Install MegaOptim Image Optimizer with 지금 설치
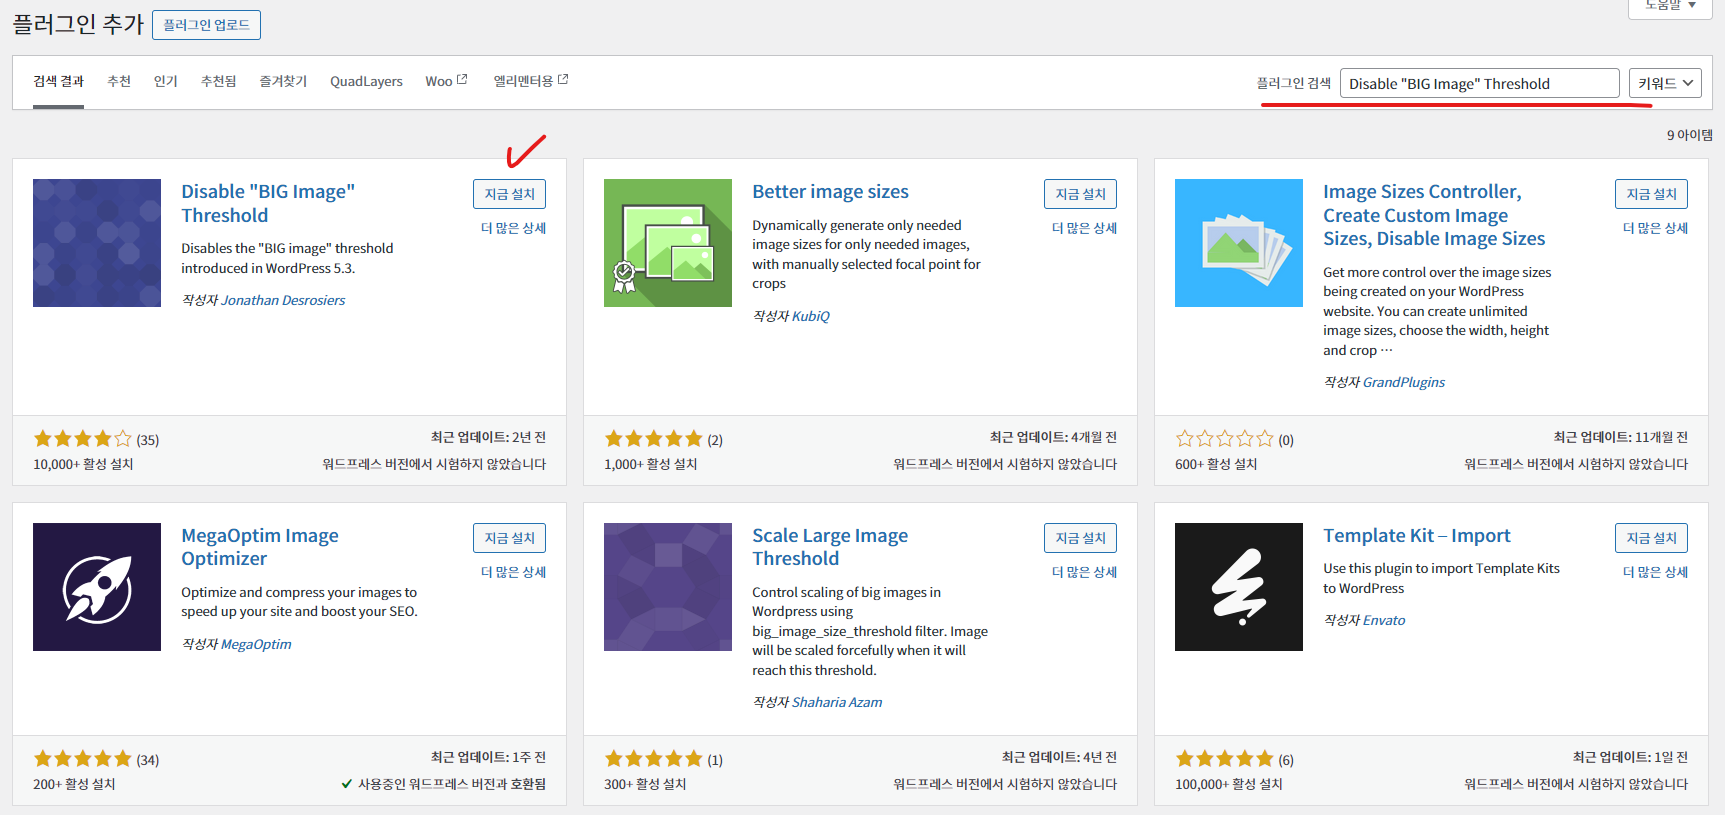The image size is (1725, 815). click(x=509, y=538)
